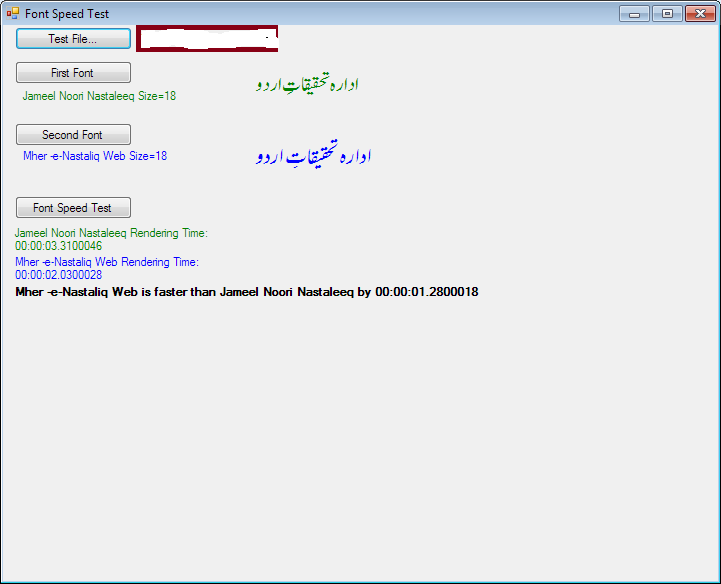Screen dimensions: 721x584
Task: Select the Mher-e-Nastaliq Web Size=18 label
Action: (95, 157)
